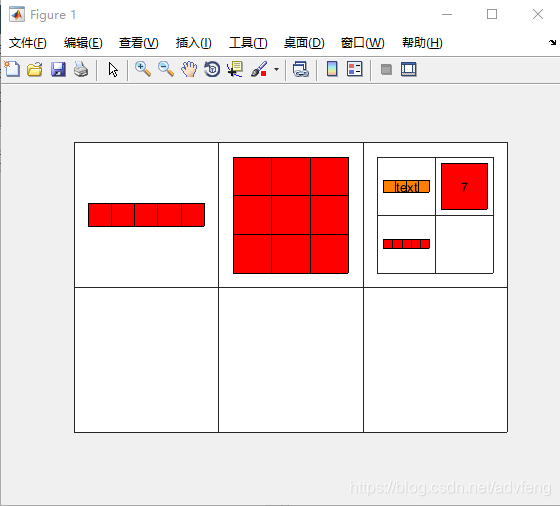
Task: Select the Brush data tool
Action: (x=259, y=69)
